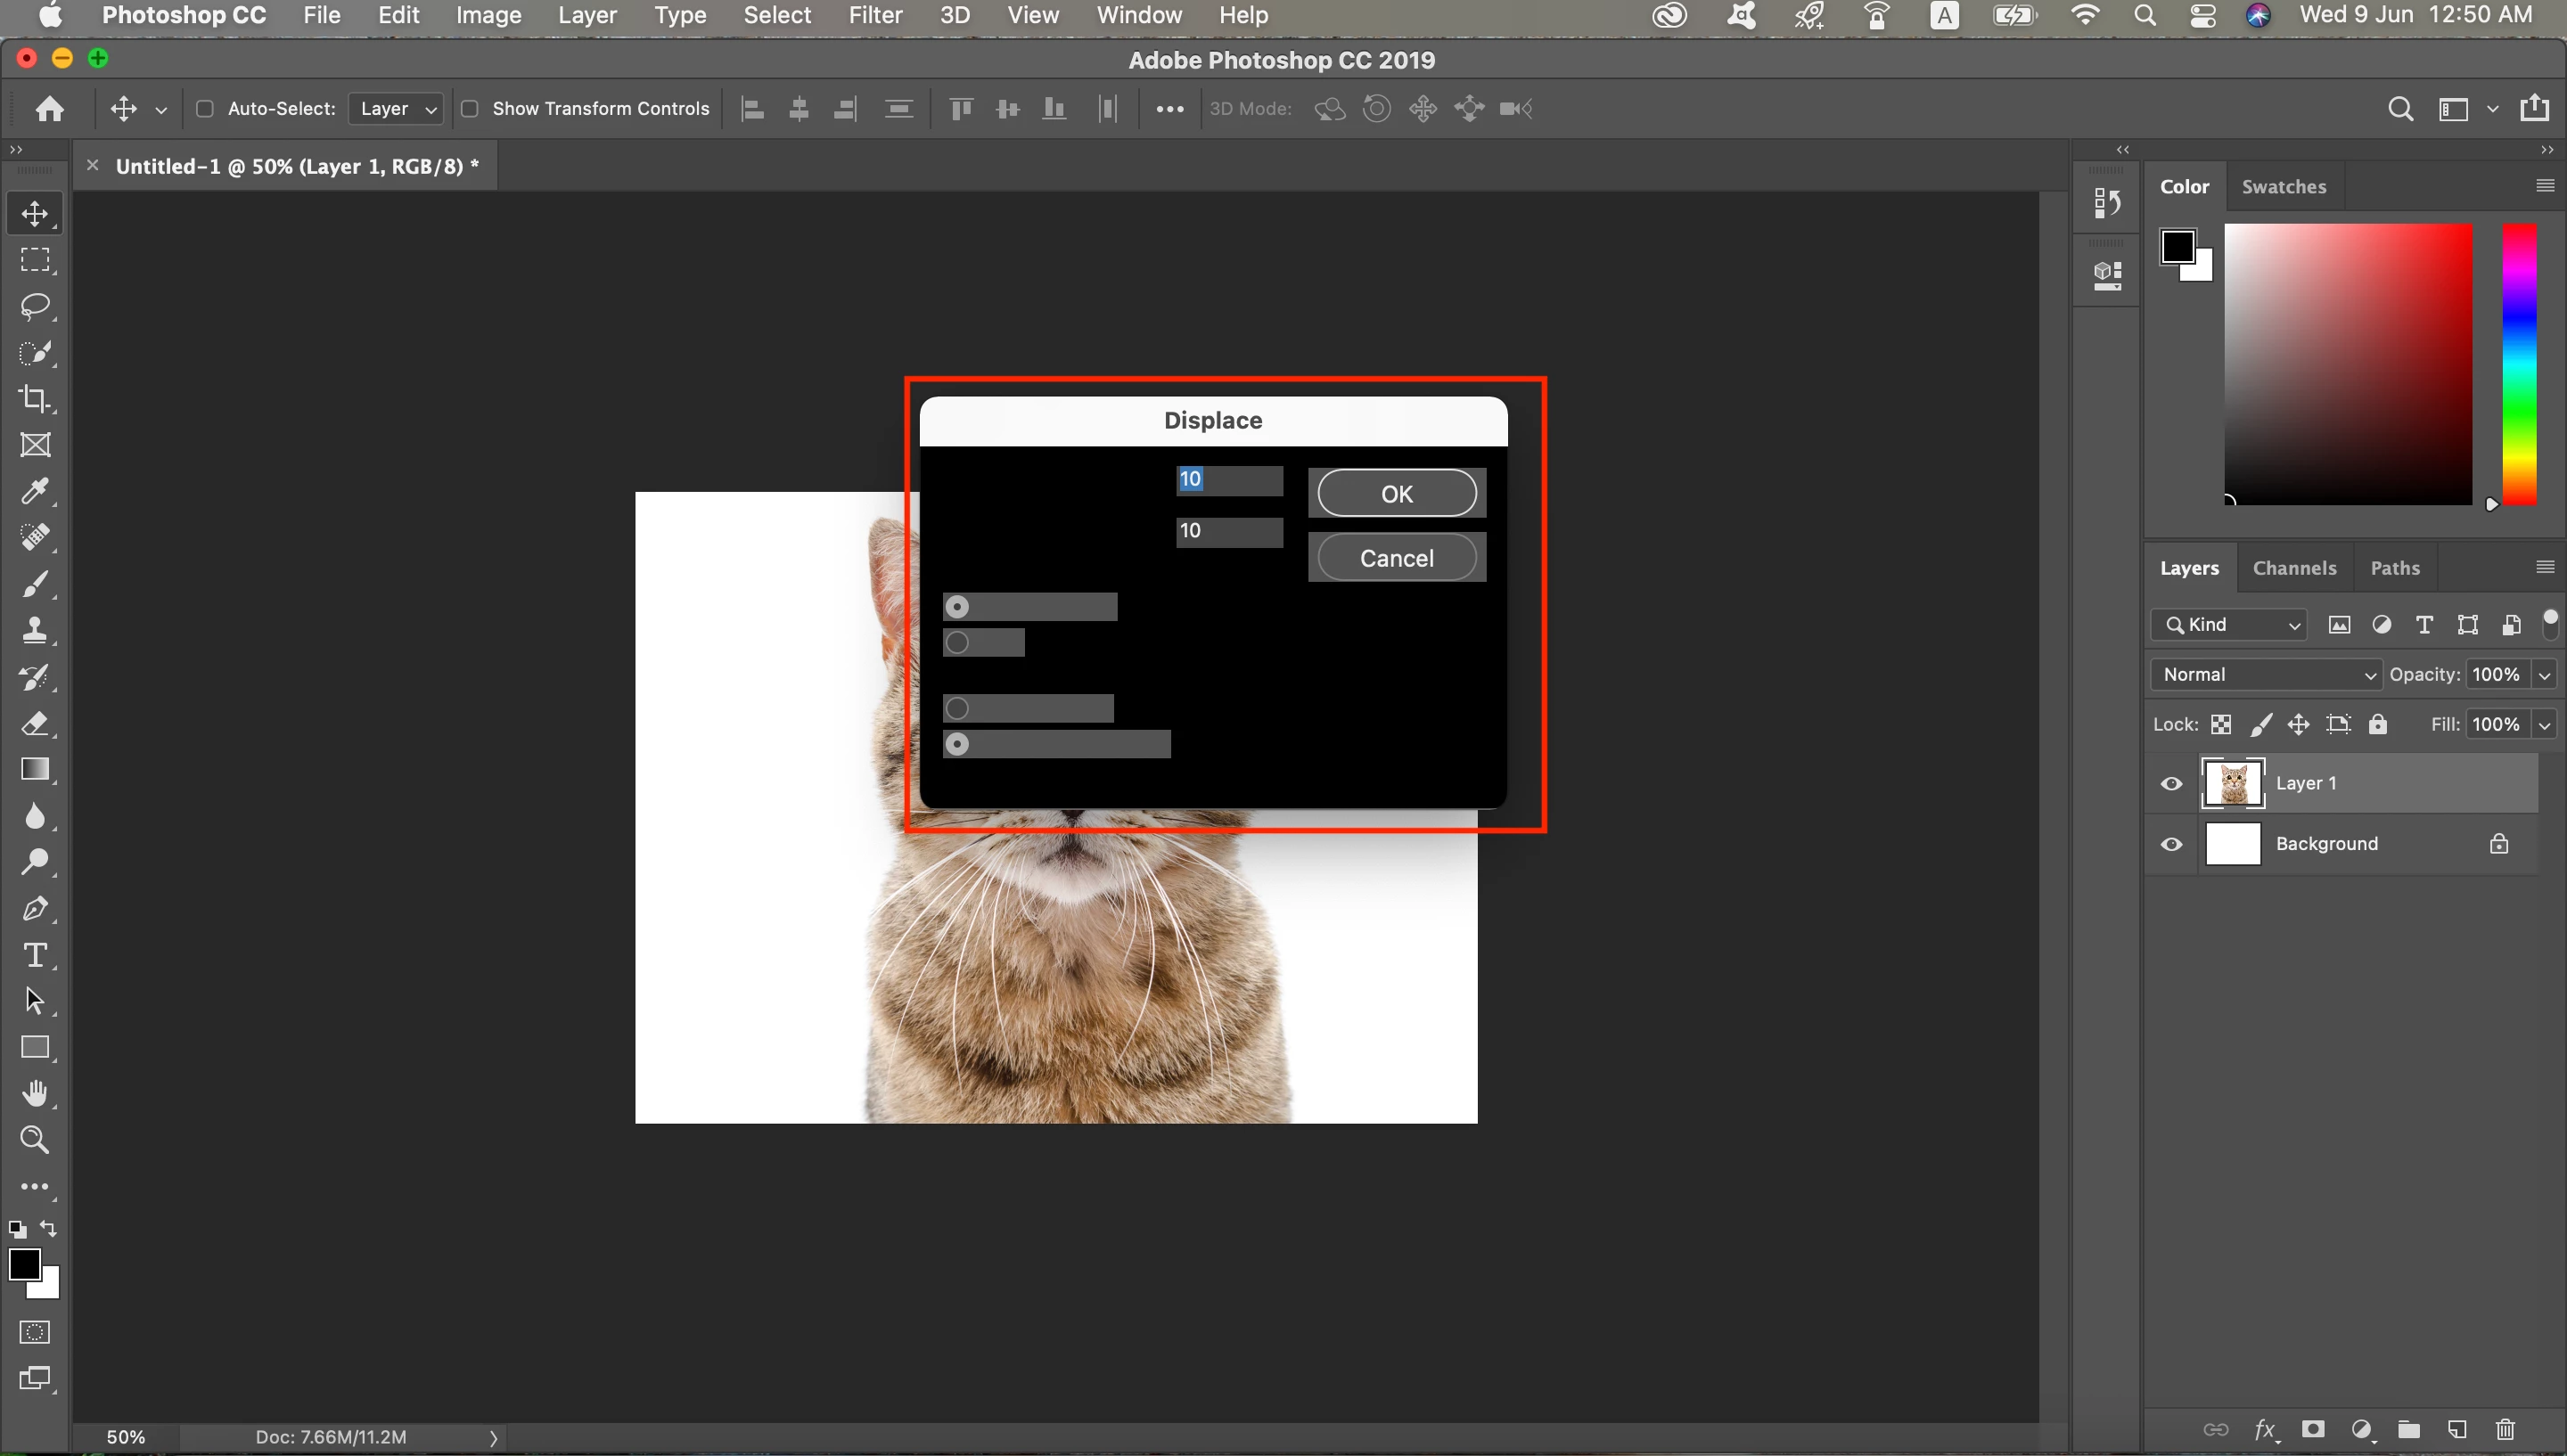Click the rainbow hue slider strip
This screenshot has width=2567, height=1456.
coord(2518,365)
